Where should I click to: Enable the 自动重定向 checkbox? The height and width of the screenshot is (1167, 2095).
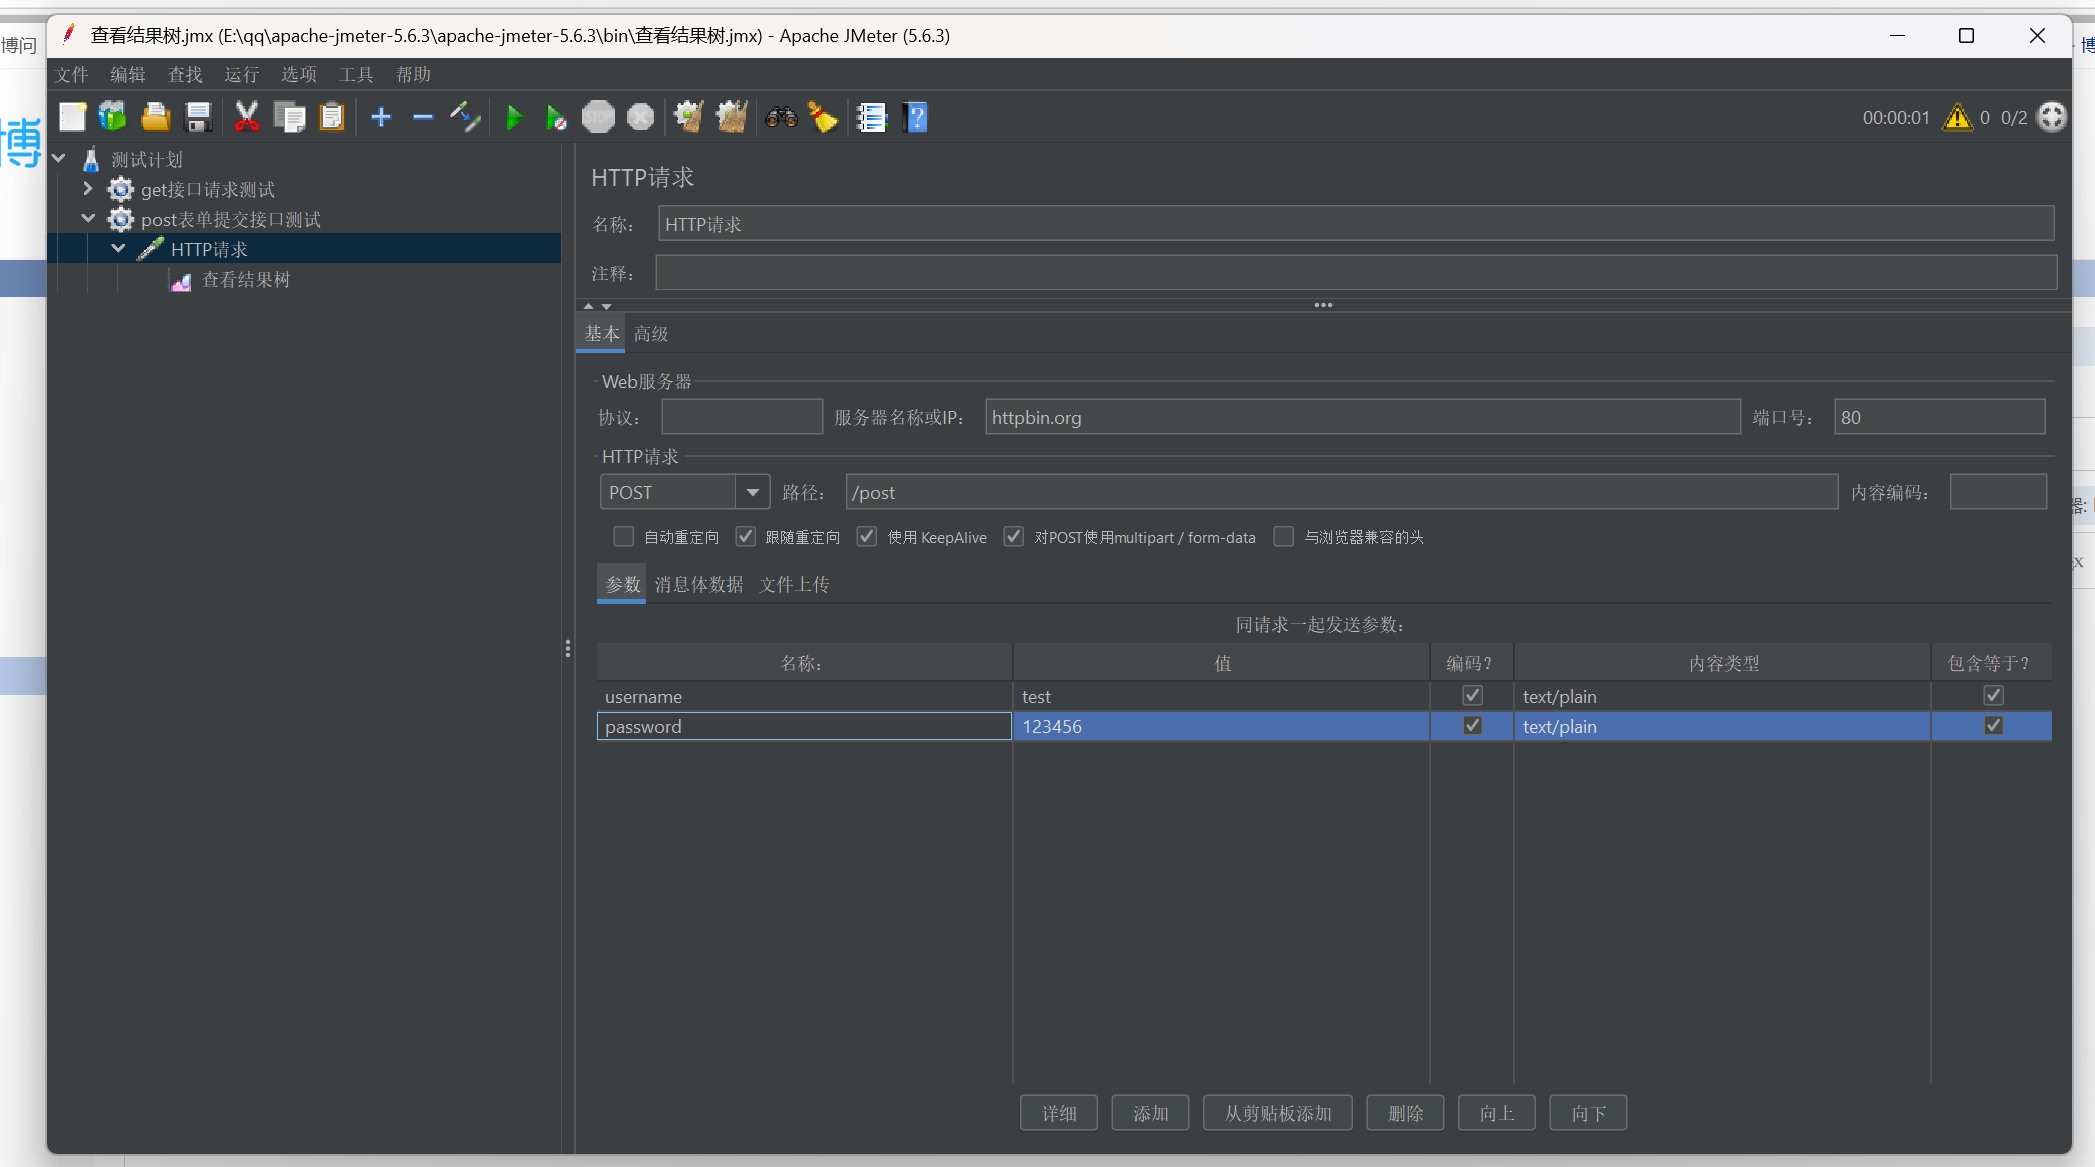tap(623, 537)
